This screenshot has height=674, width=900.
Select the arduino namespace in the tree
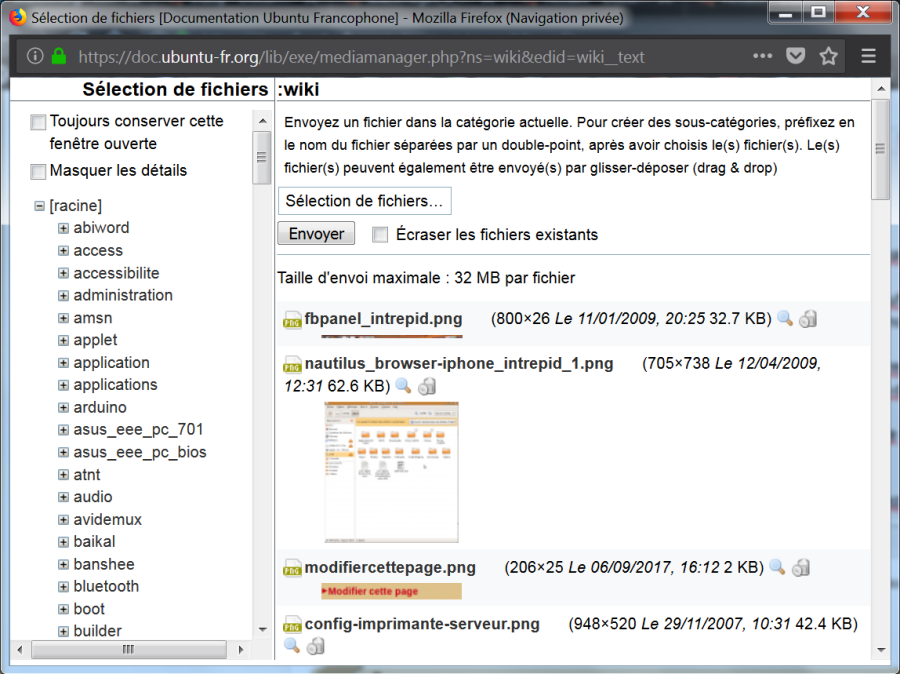click(100, 407)
